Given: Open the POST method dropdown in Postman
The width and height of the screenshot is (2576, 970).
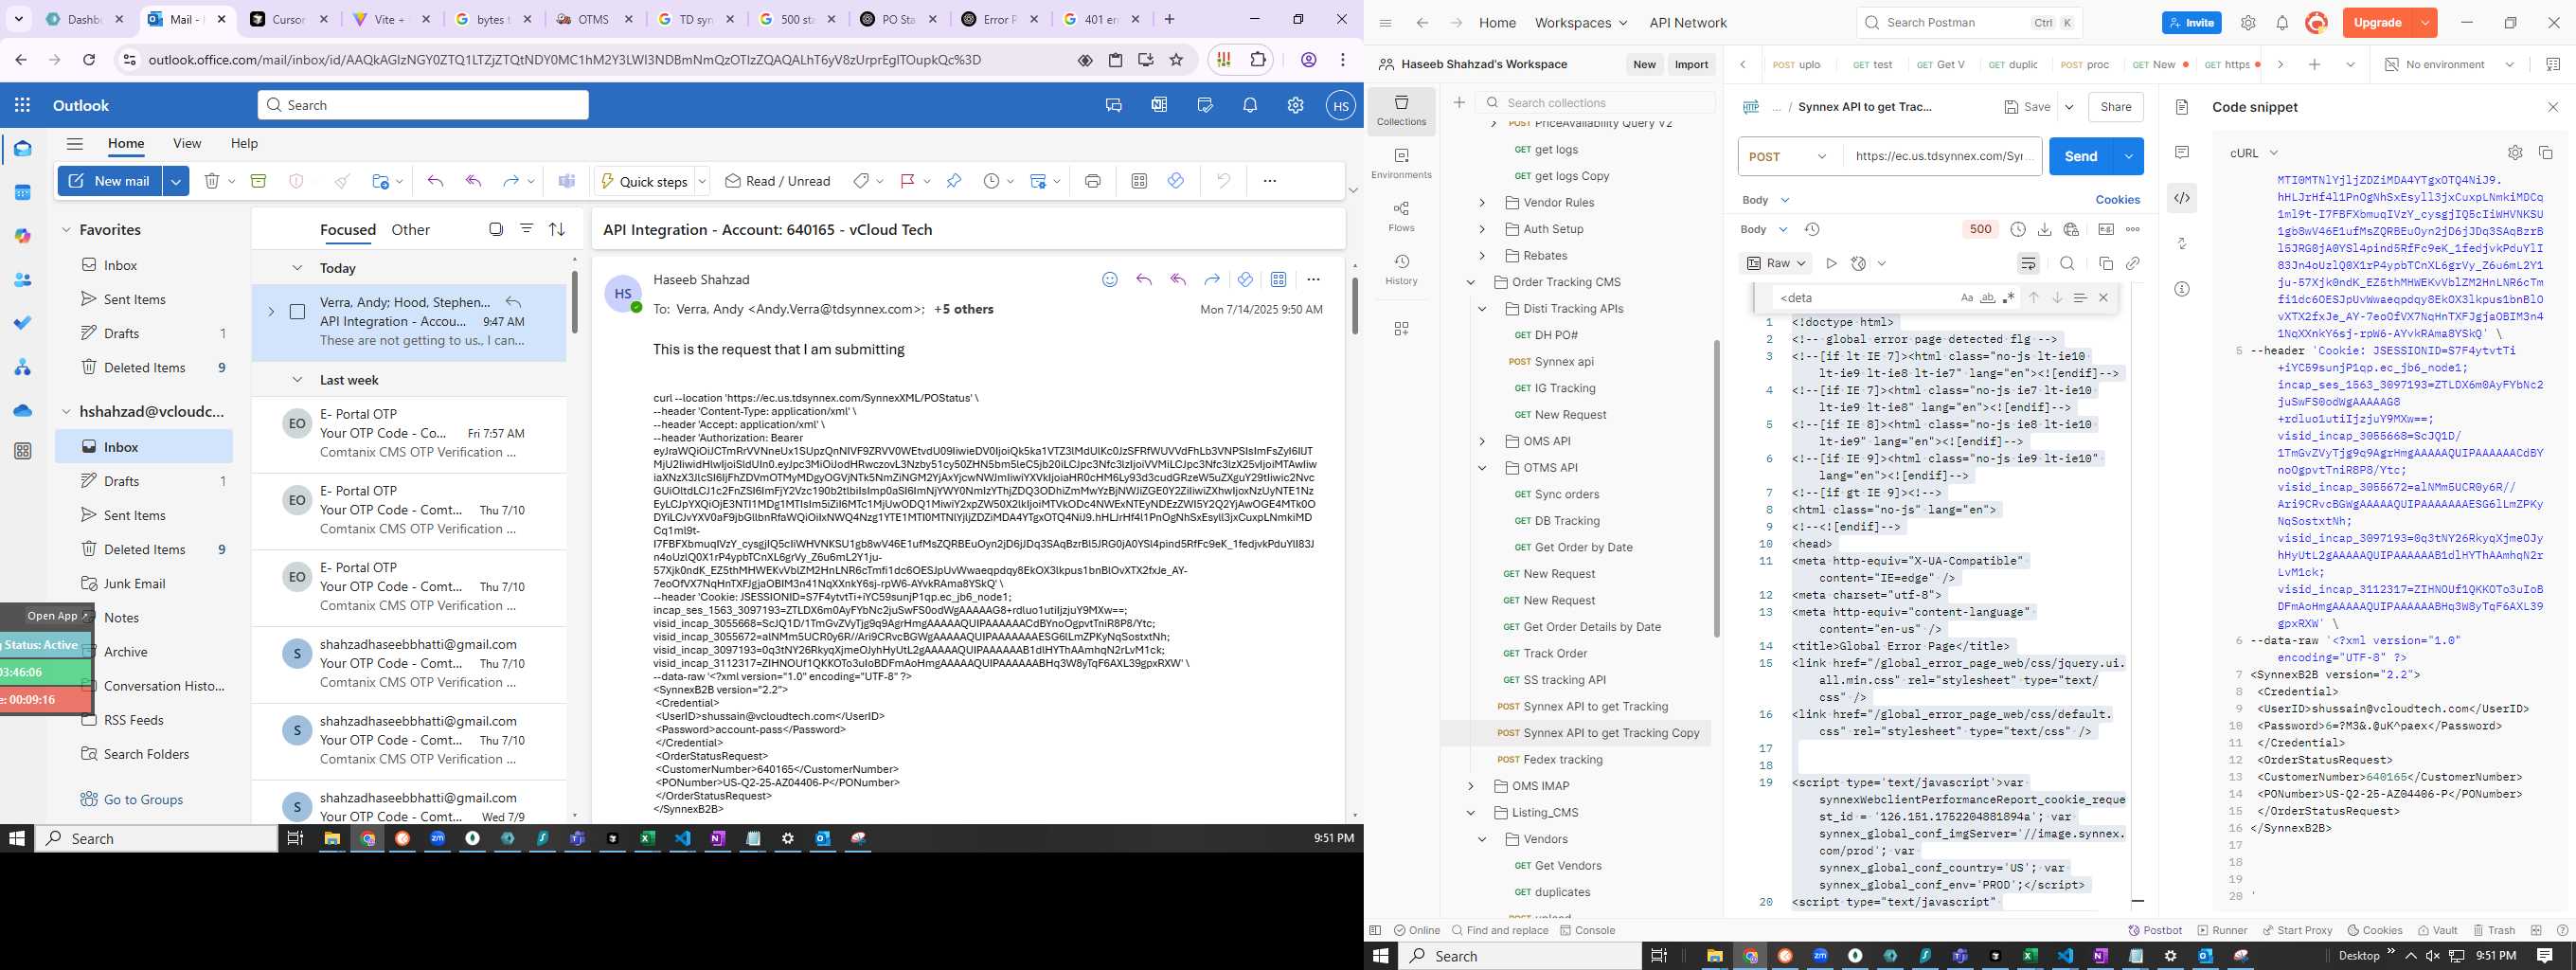Looking at the screenshot, I should pyautogui.click(x=1790, y=156).
